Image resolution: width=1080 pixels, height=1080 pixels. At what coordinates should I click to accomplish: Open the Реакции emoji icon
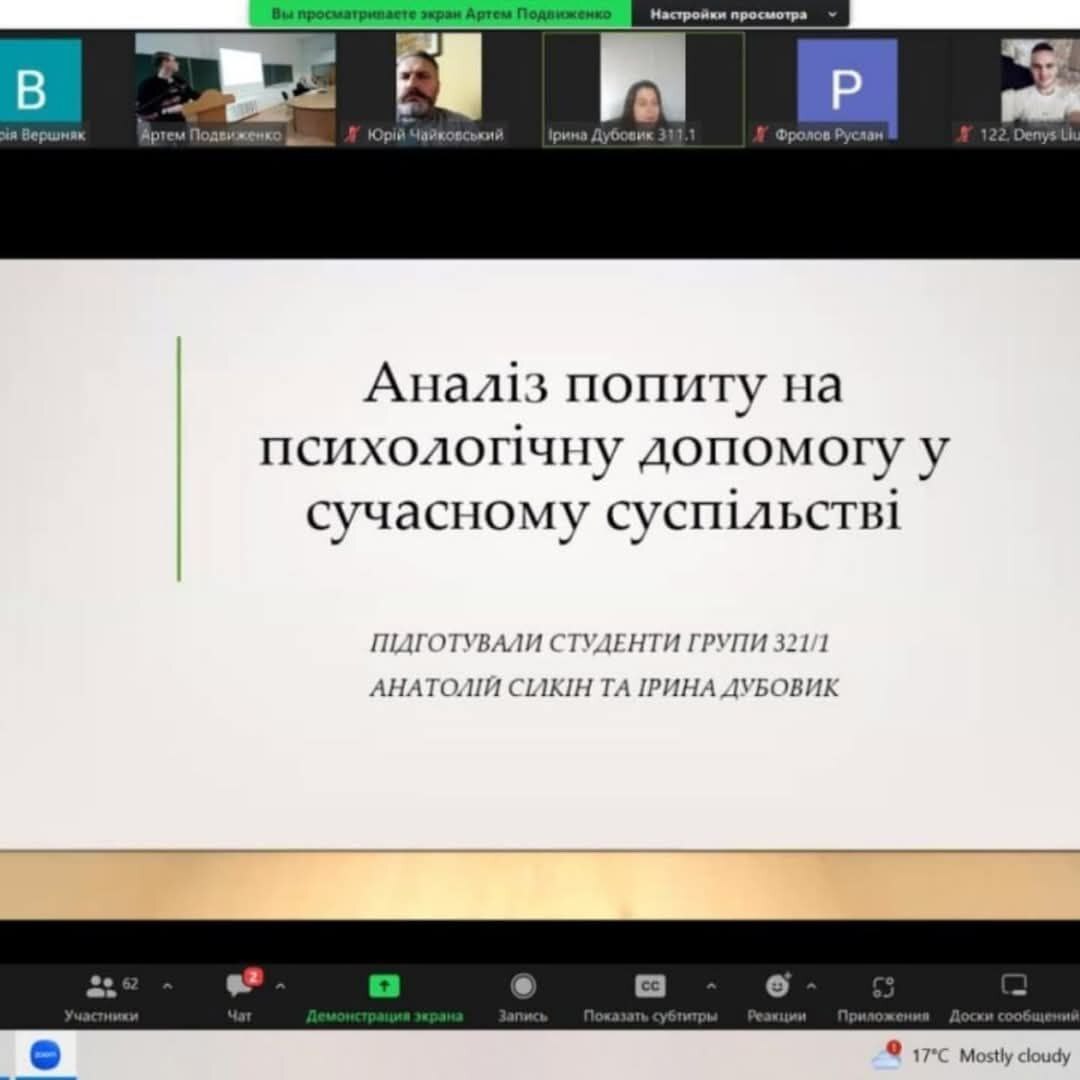(x=777, y=986)
